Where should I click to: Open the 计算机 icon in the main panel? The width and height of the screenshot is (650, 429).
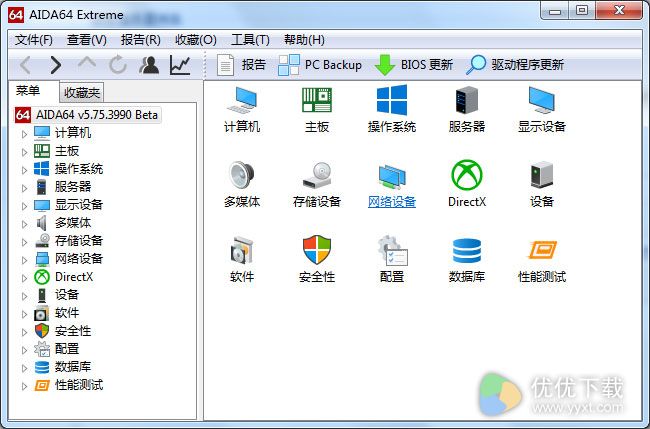(x=242, y=101)
